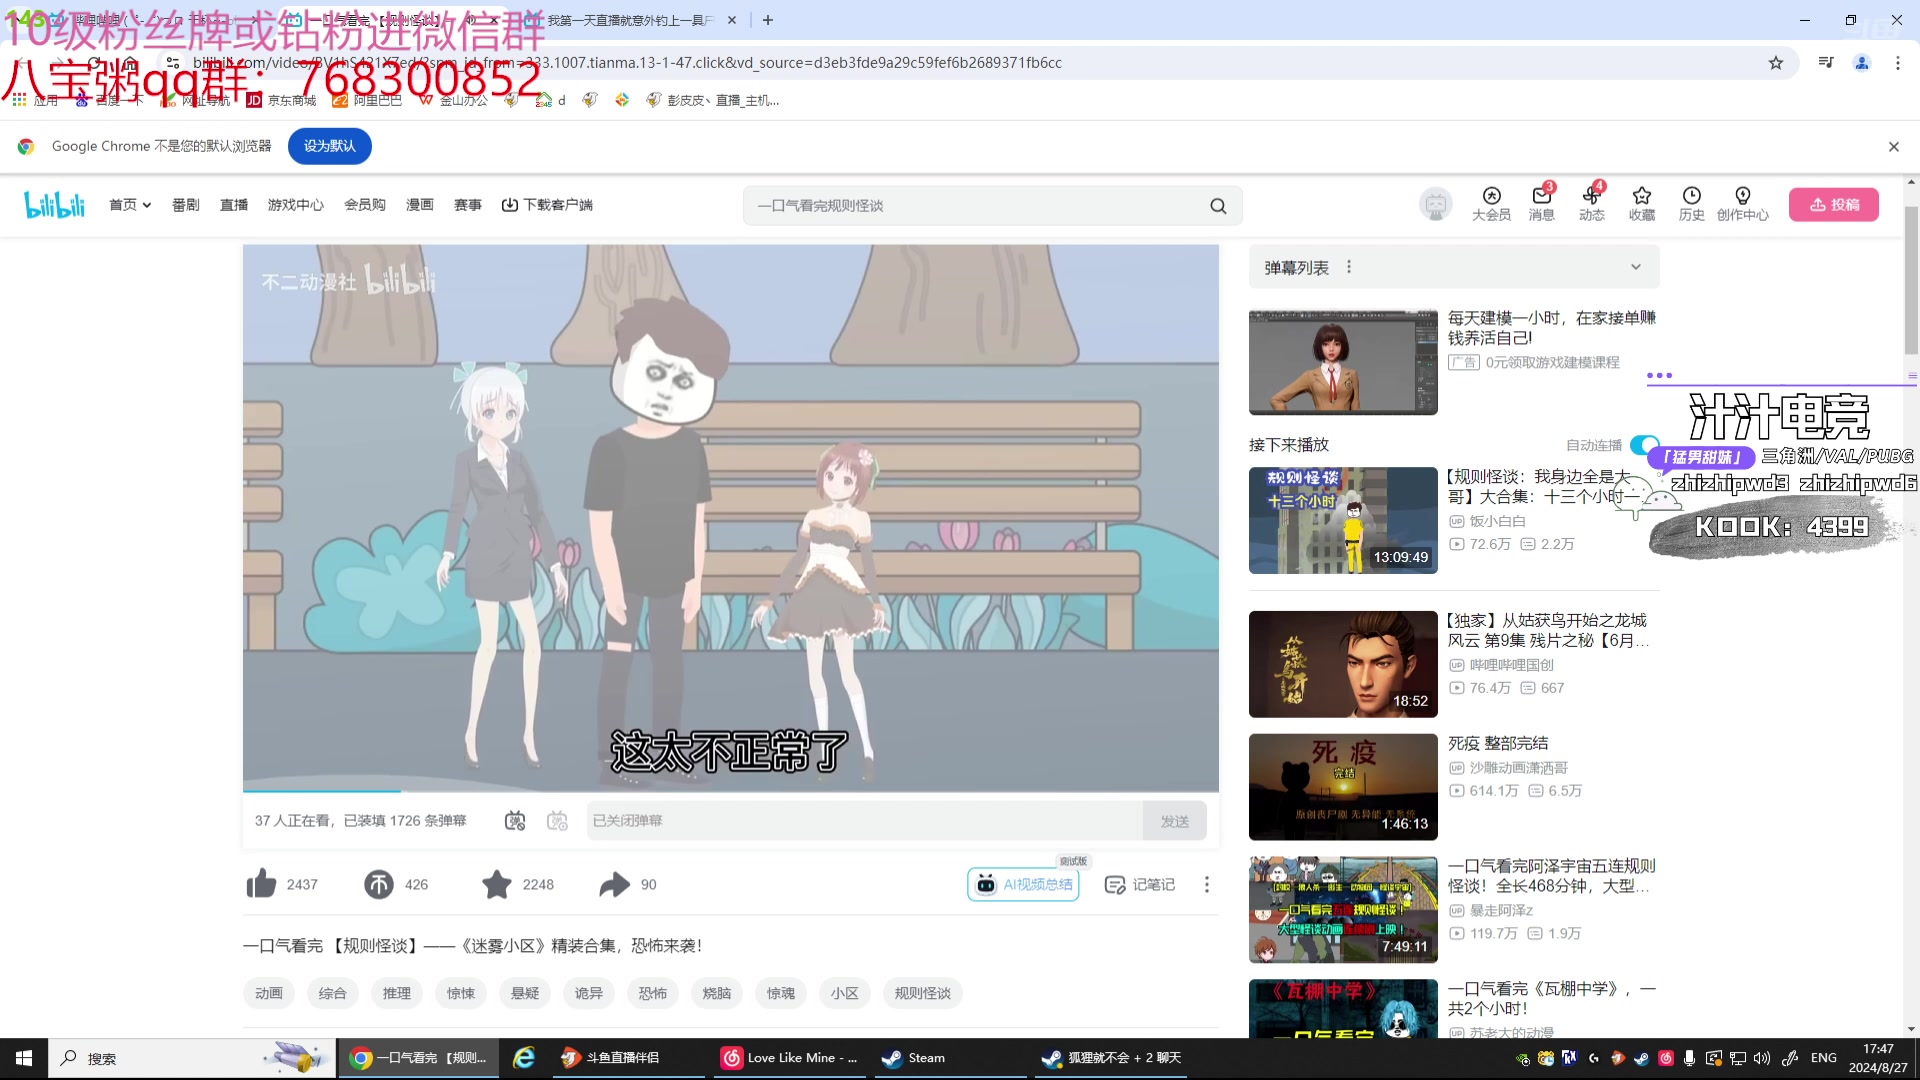Click the search magnifier icon

(1218, 206)
